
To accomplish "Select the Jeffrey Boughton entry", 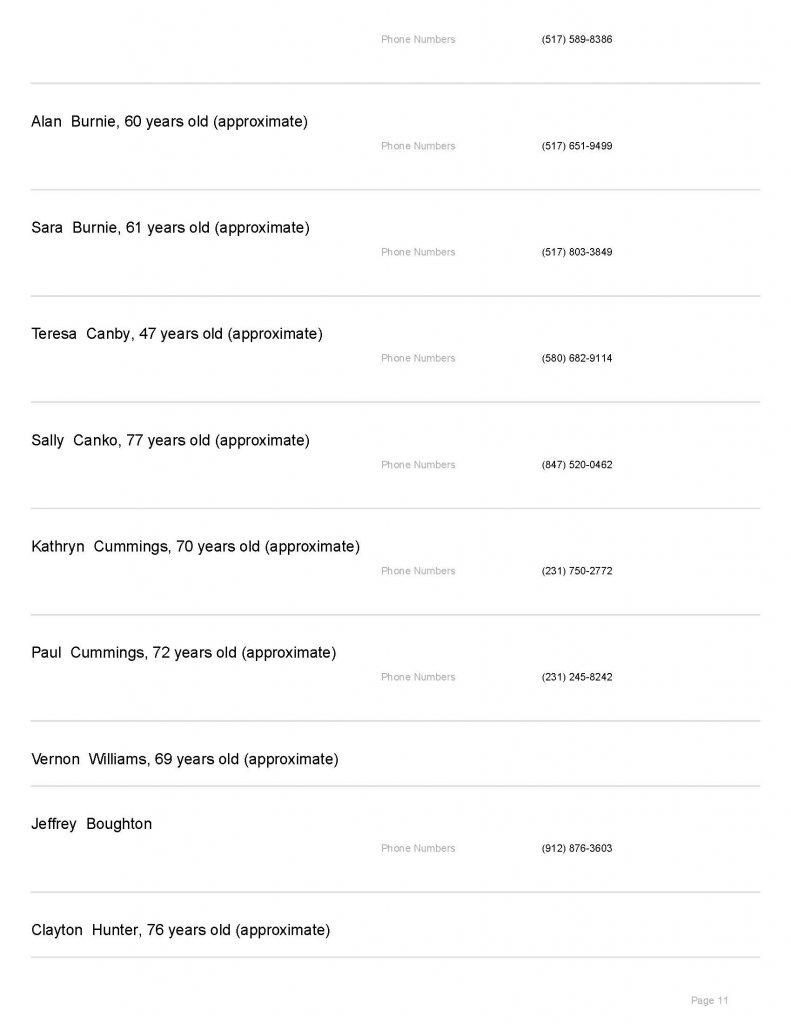I will pos(92,824).
